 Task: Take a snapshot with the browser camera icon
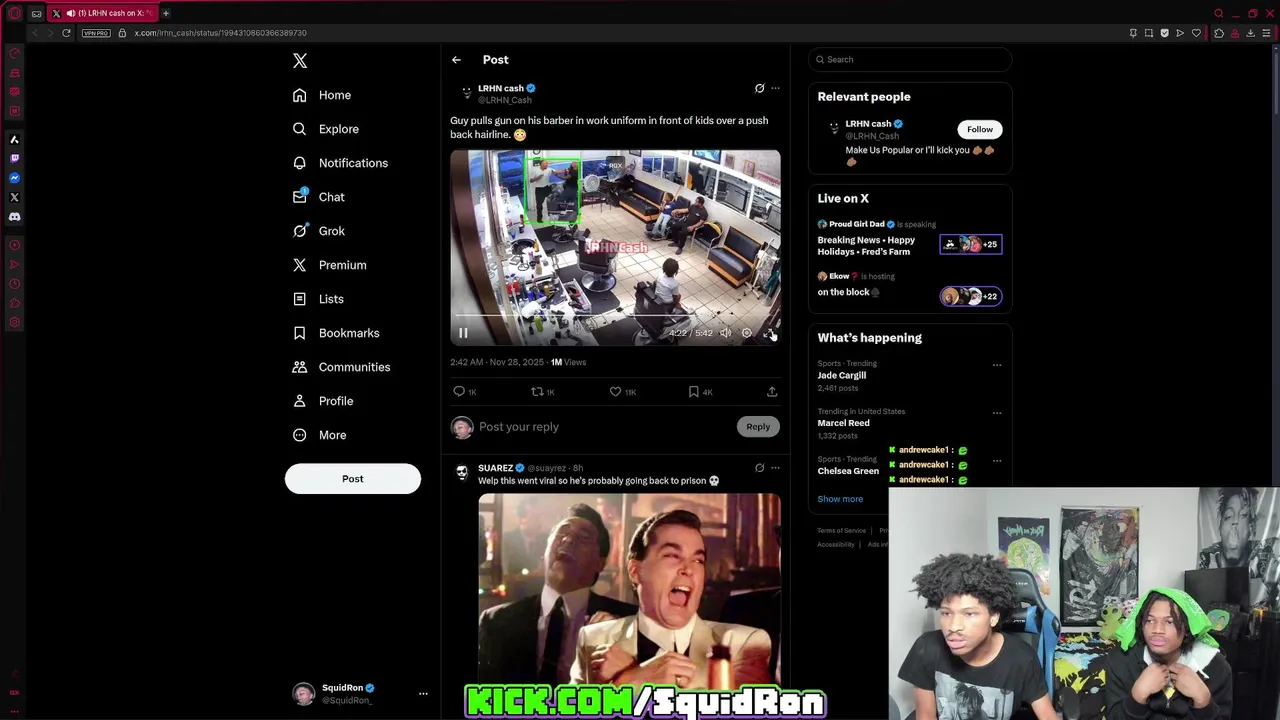pyautogui.click(x=1148, y=33)
